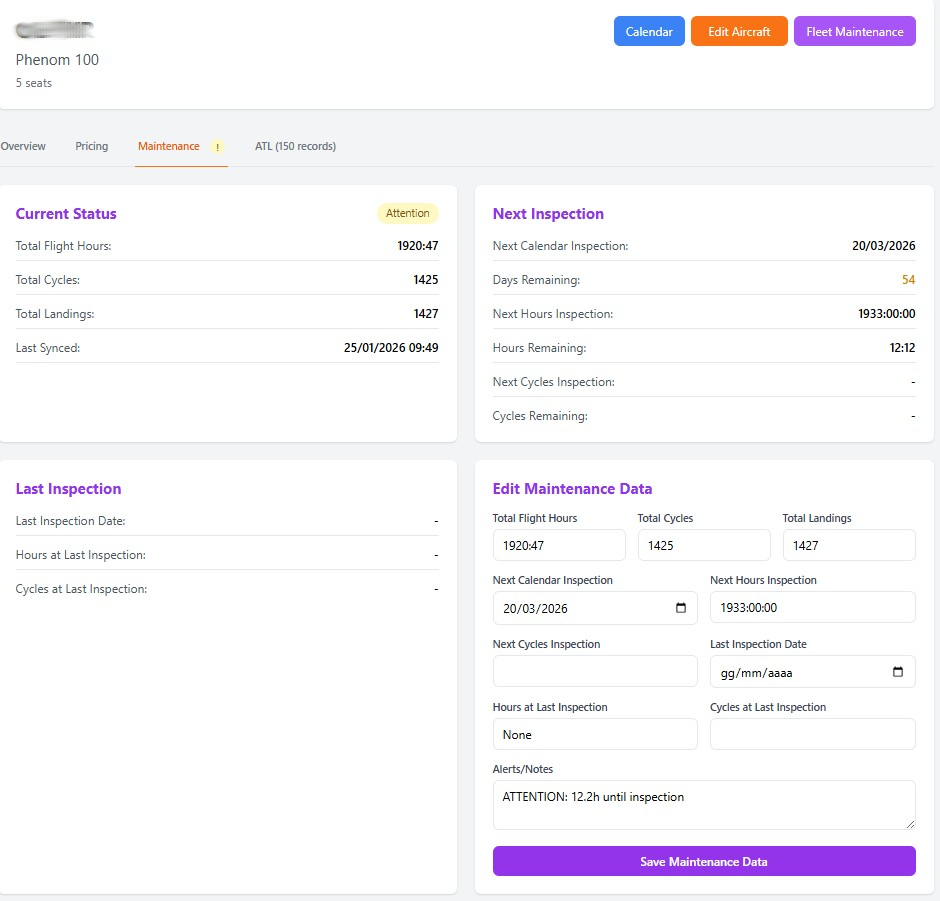Switch to the Pricing tab

91,146
